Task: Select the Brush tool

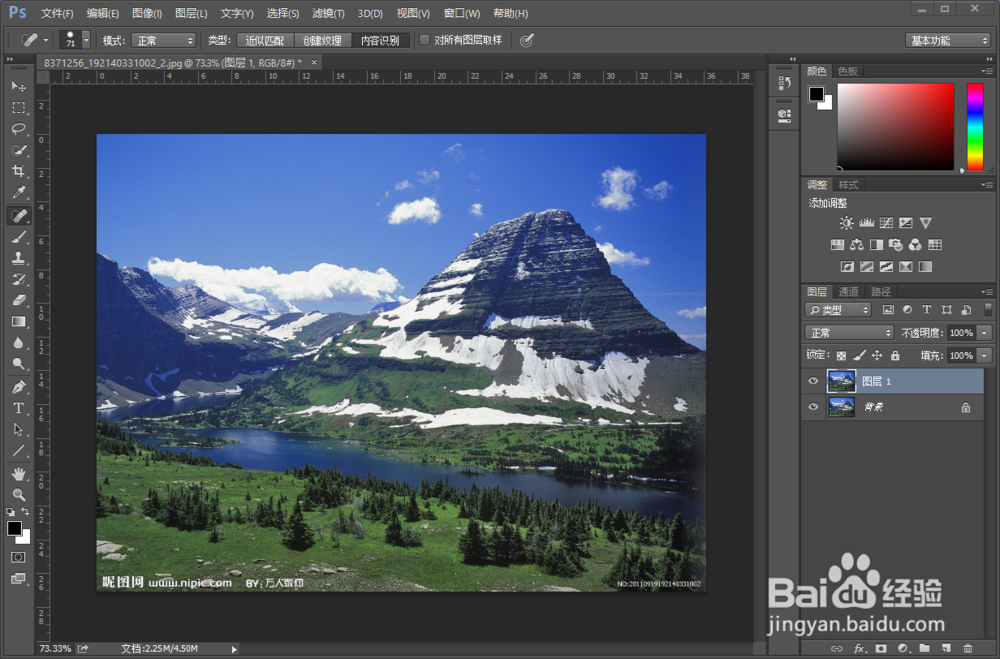Action: pos(18,237)
